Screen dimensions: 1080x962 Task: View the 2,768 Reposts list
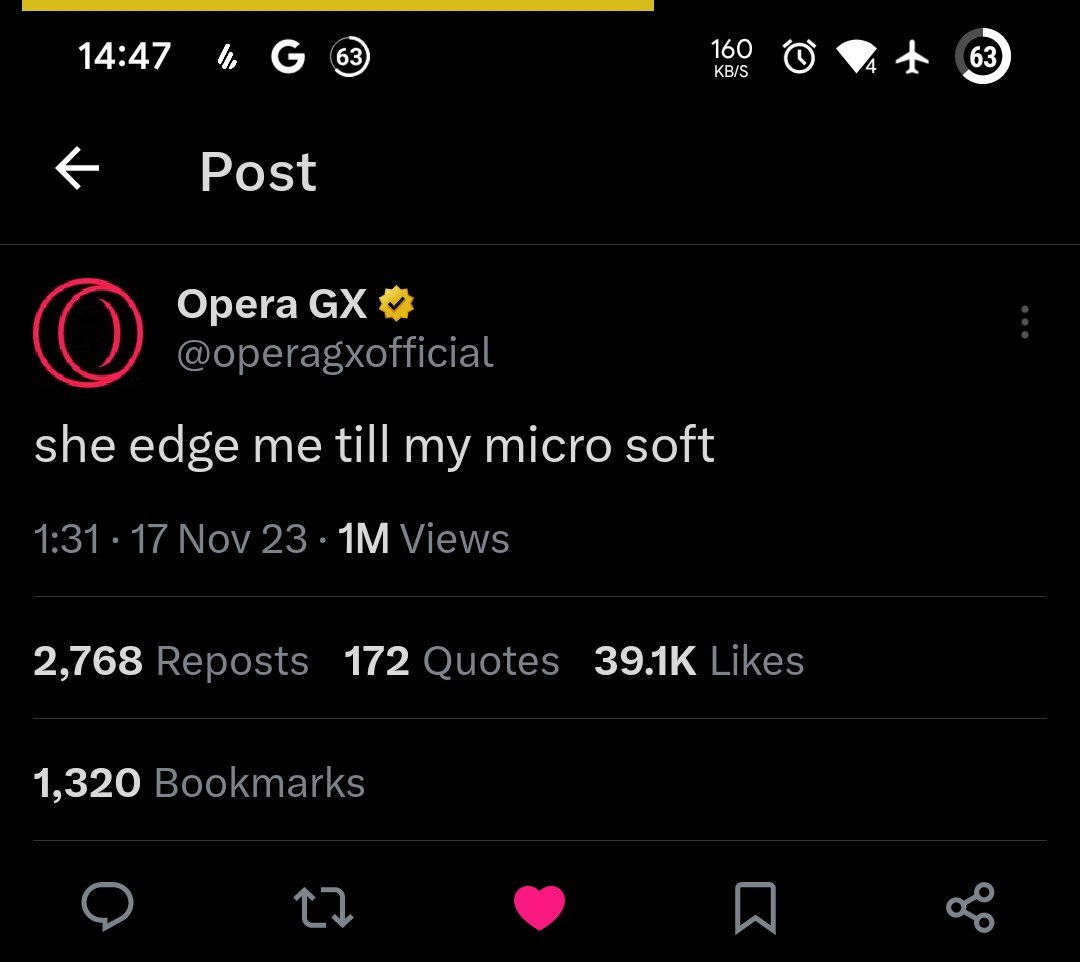coord(171,661)
